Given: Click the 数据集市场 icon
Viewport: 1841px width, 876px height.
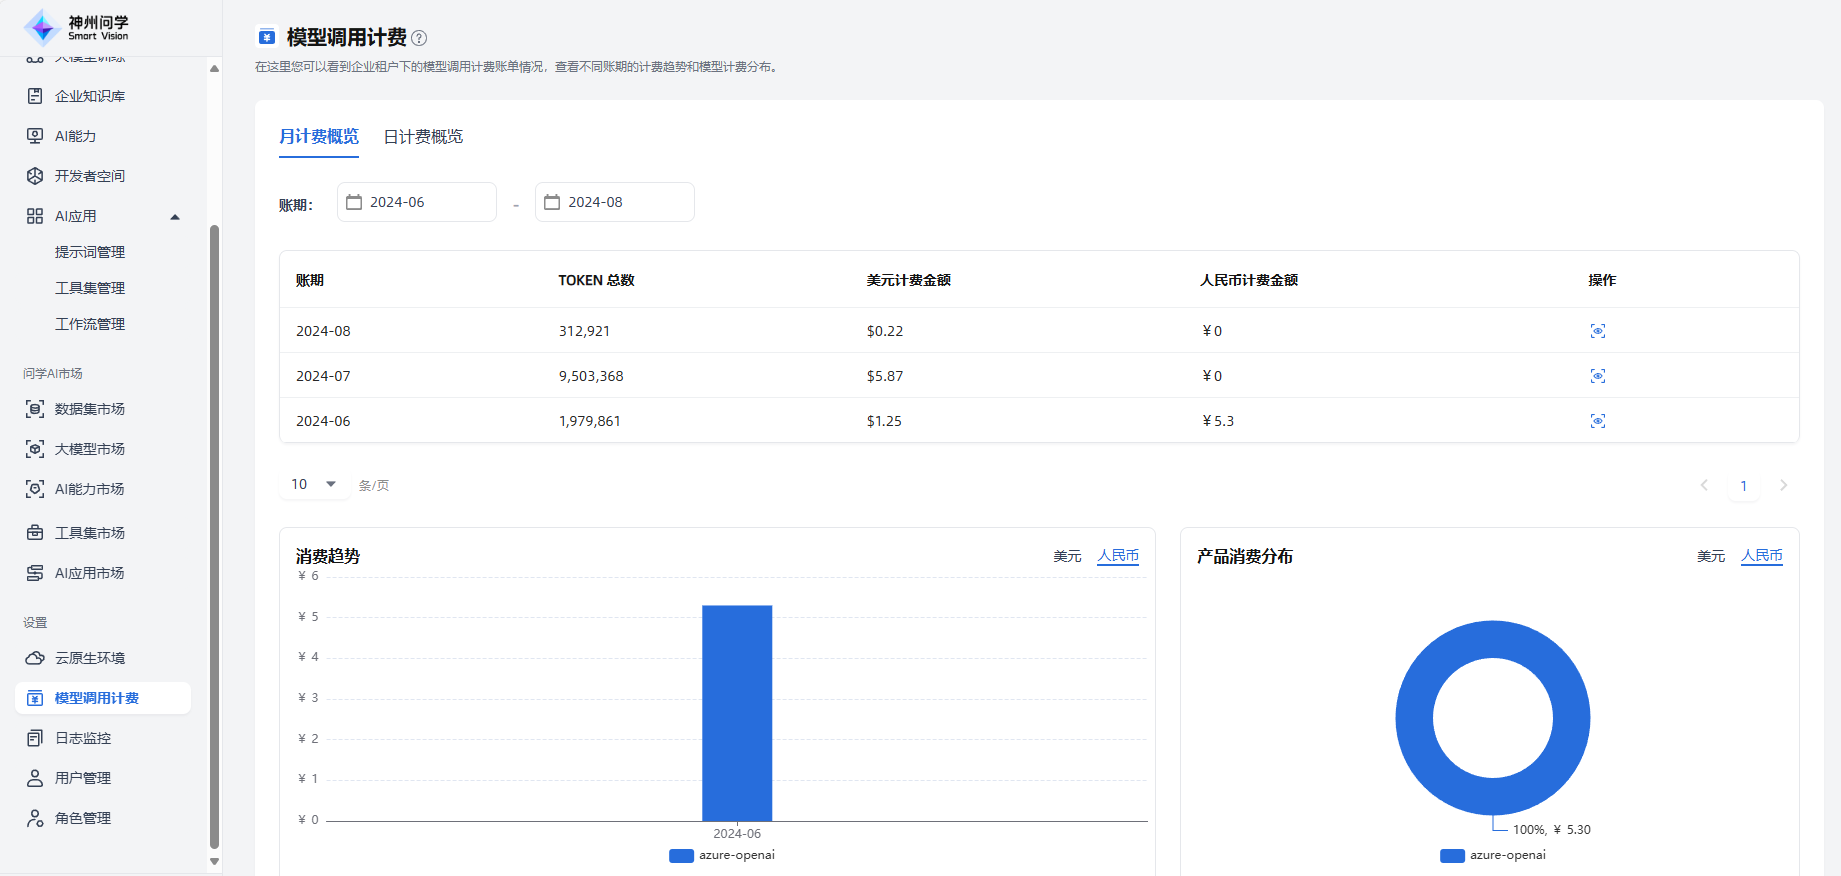Looking at the screenshot, I should pyautogui.click(x=35, y=409).
